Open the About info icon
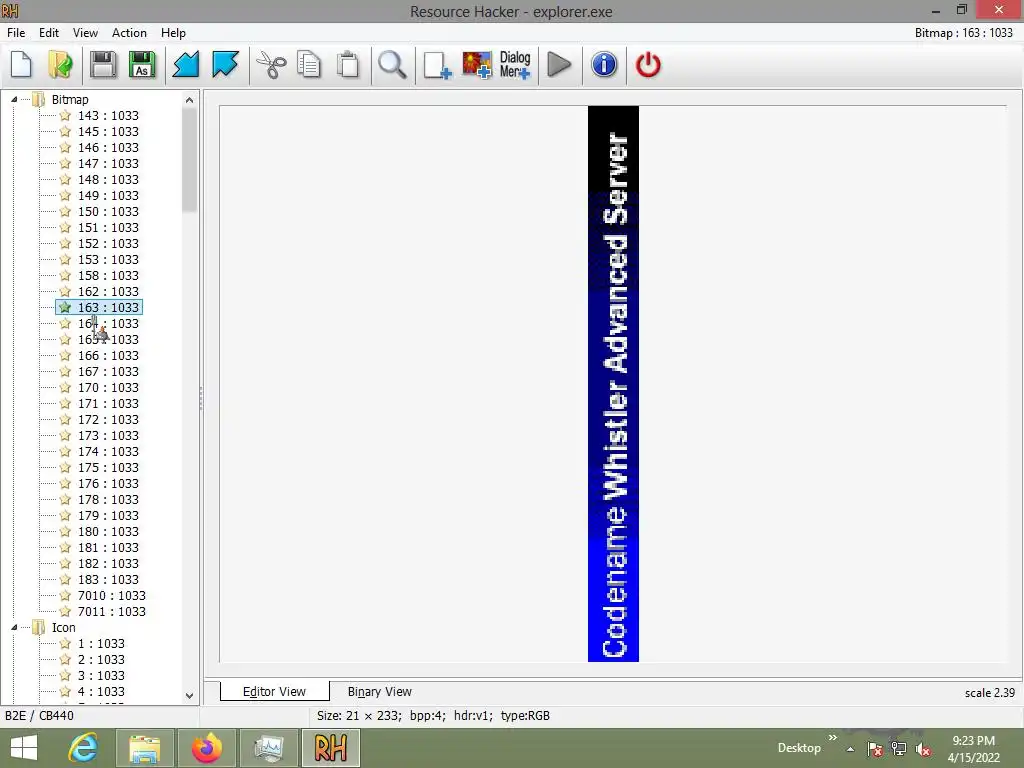This screenshot has width=1024, height=768. [x=604, y=65]
